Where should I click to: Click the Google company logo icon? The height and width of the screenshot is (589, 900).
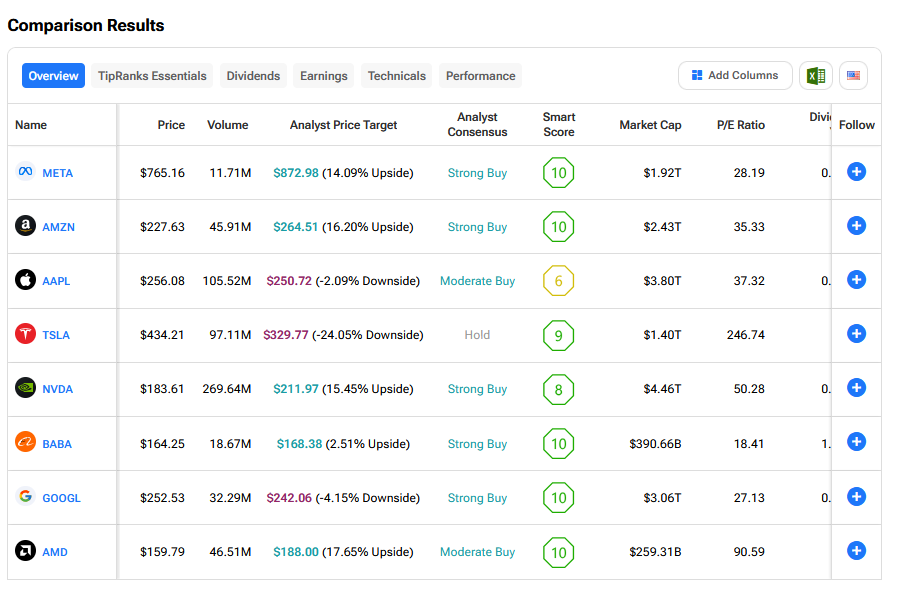coord(25,496)
